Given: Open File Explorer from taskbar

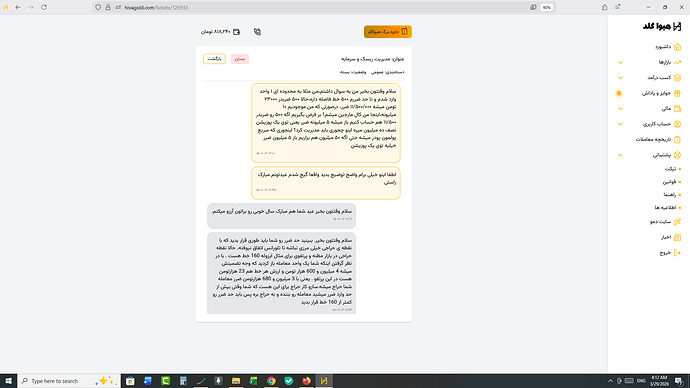Looking at the screenshot, I should coord(236,381).
